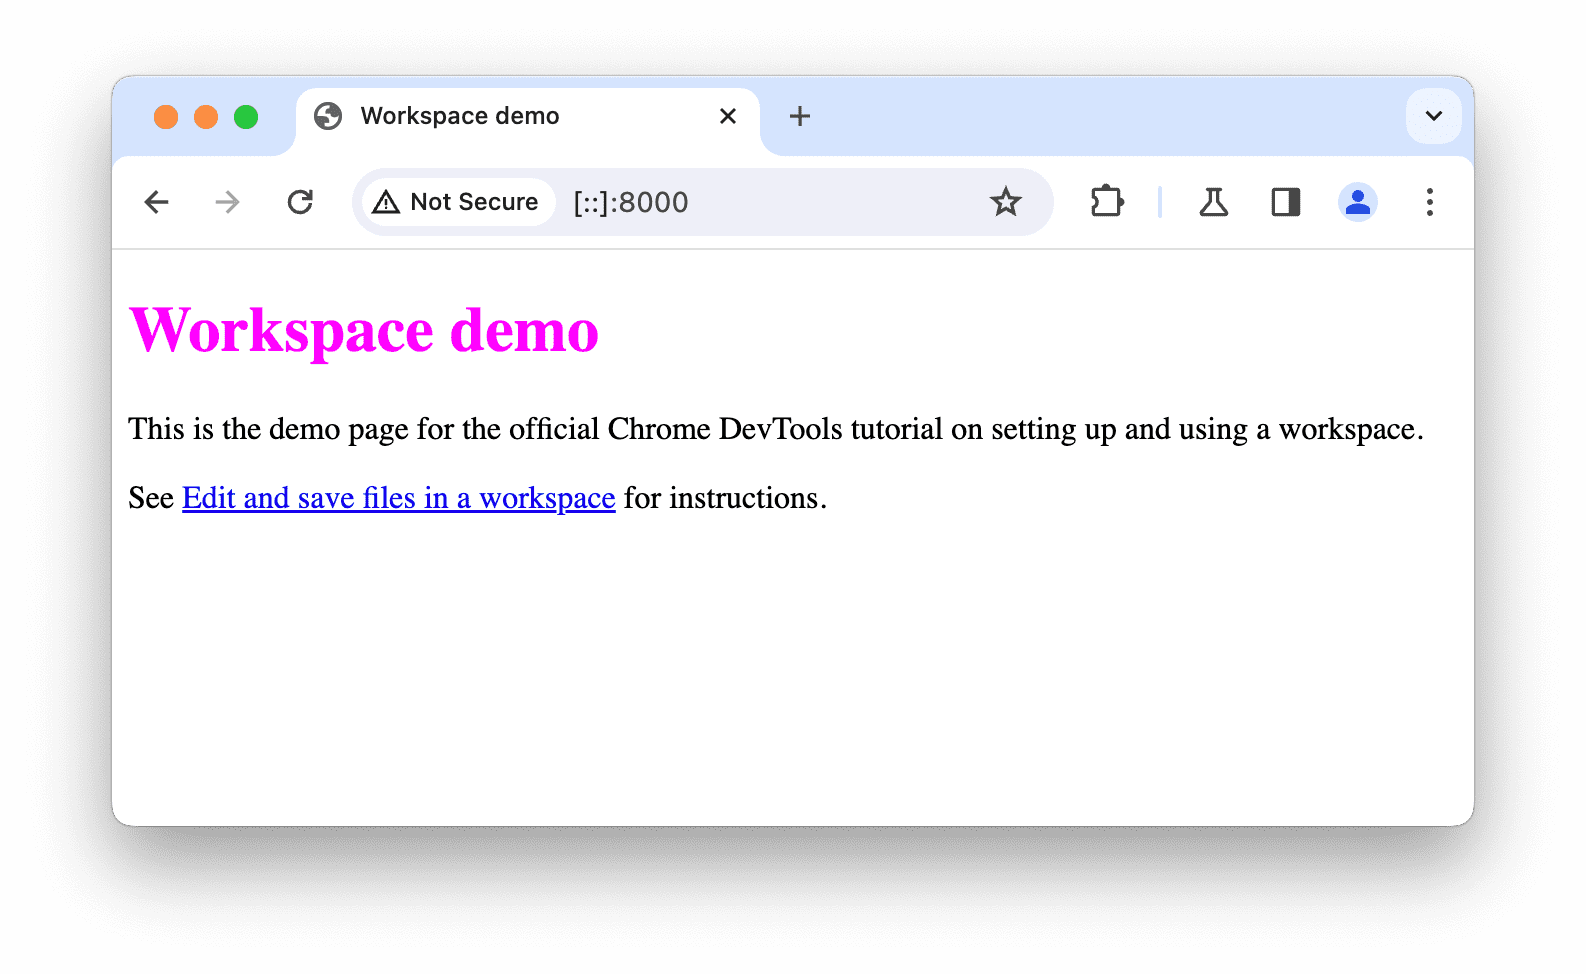
Task: Click the globe favicon on the tab
Action: pyautogui.click(x=328, y=116)
